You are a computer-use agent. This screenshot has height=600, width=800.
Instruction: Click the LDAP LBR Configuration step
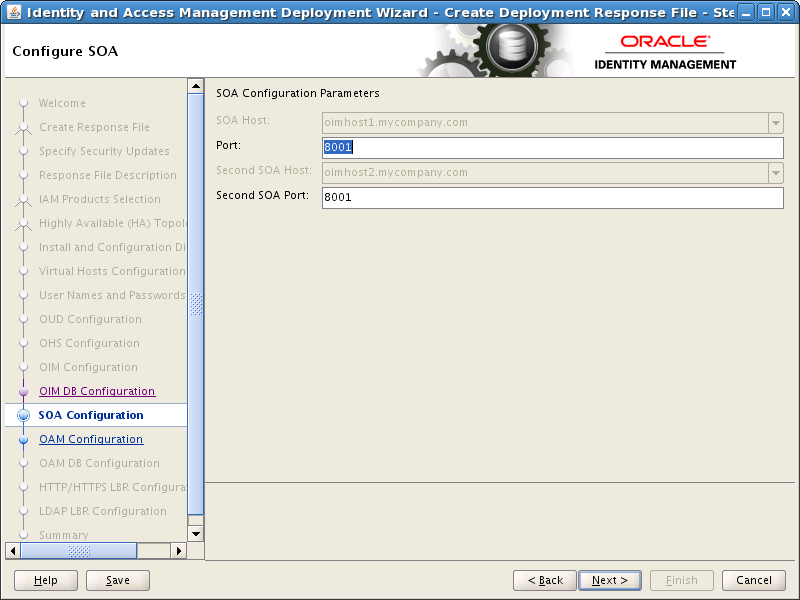[103, 511]
